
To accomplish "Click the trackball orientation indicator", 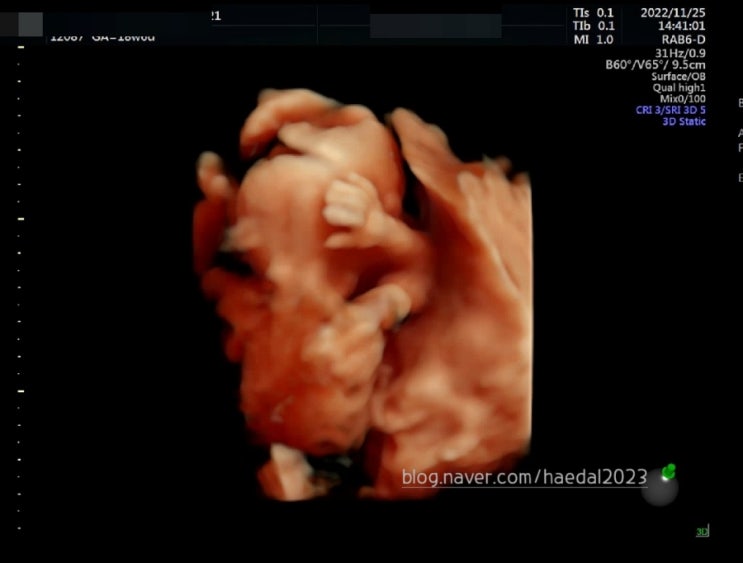I will [x=661, y=485].
